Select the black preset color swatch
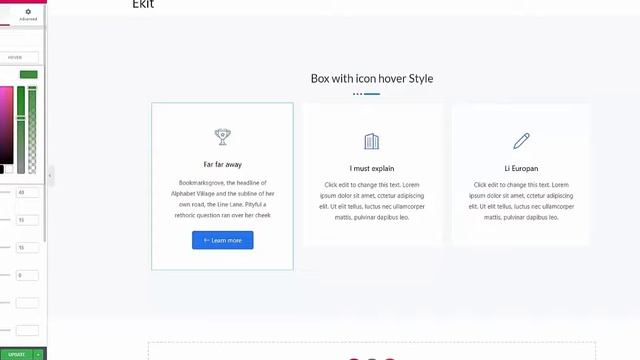This screenshot has height=360, width=640. 2,169
